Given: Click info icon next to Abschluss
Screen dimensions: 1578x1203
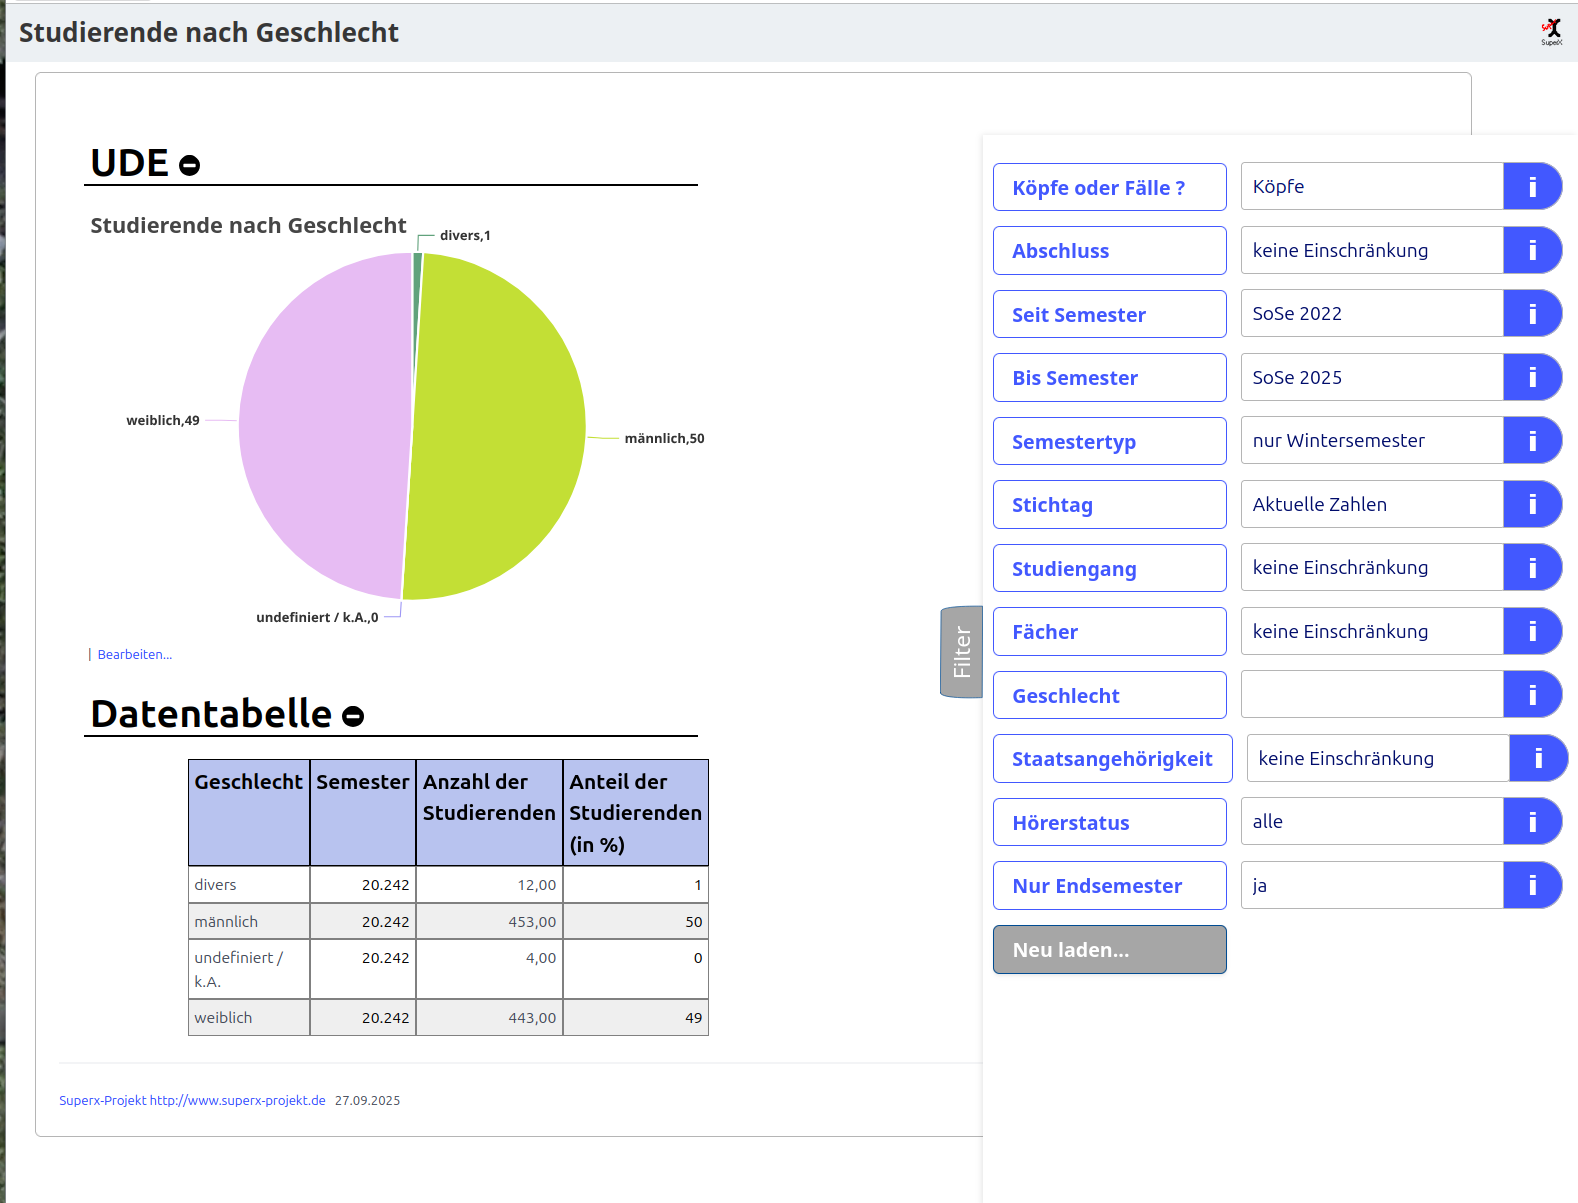Looking at the screenshot, I should coord(1531,250).
